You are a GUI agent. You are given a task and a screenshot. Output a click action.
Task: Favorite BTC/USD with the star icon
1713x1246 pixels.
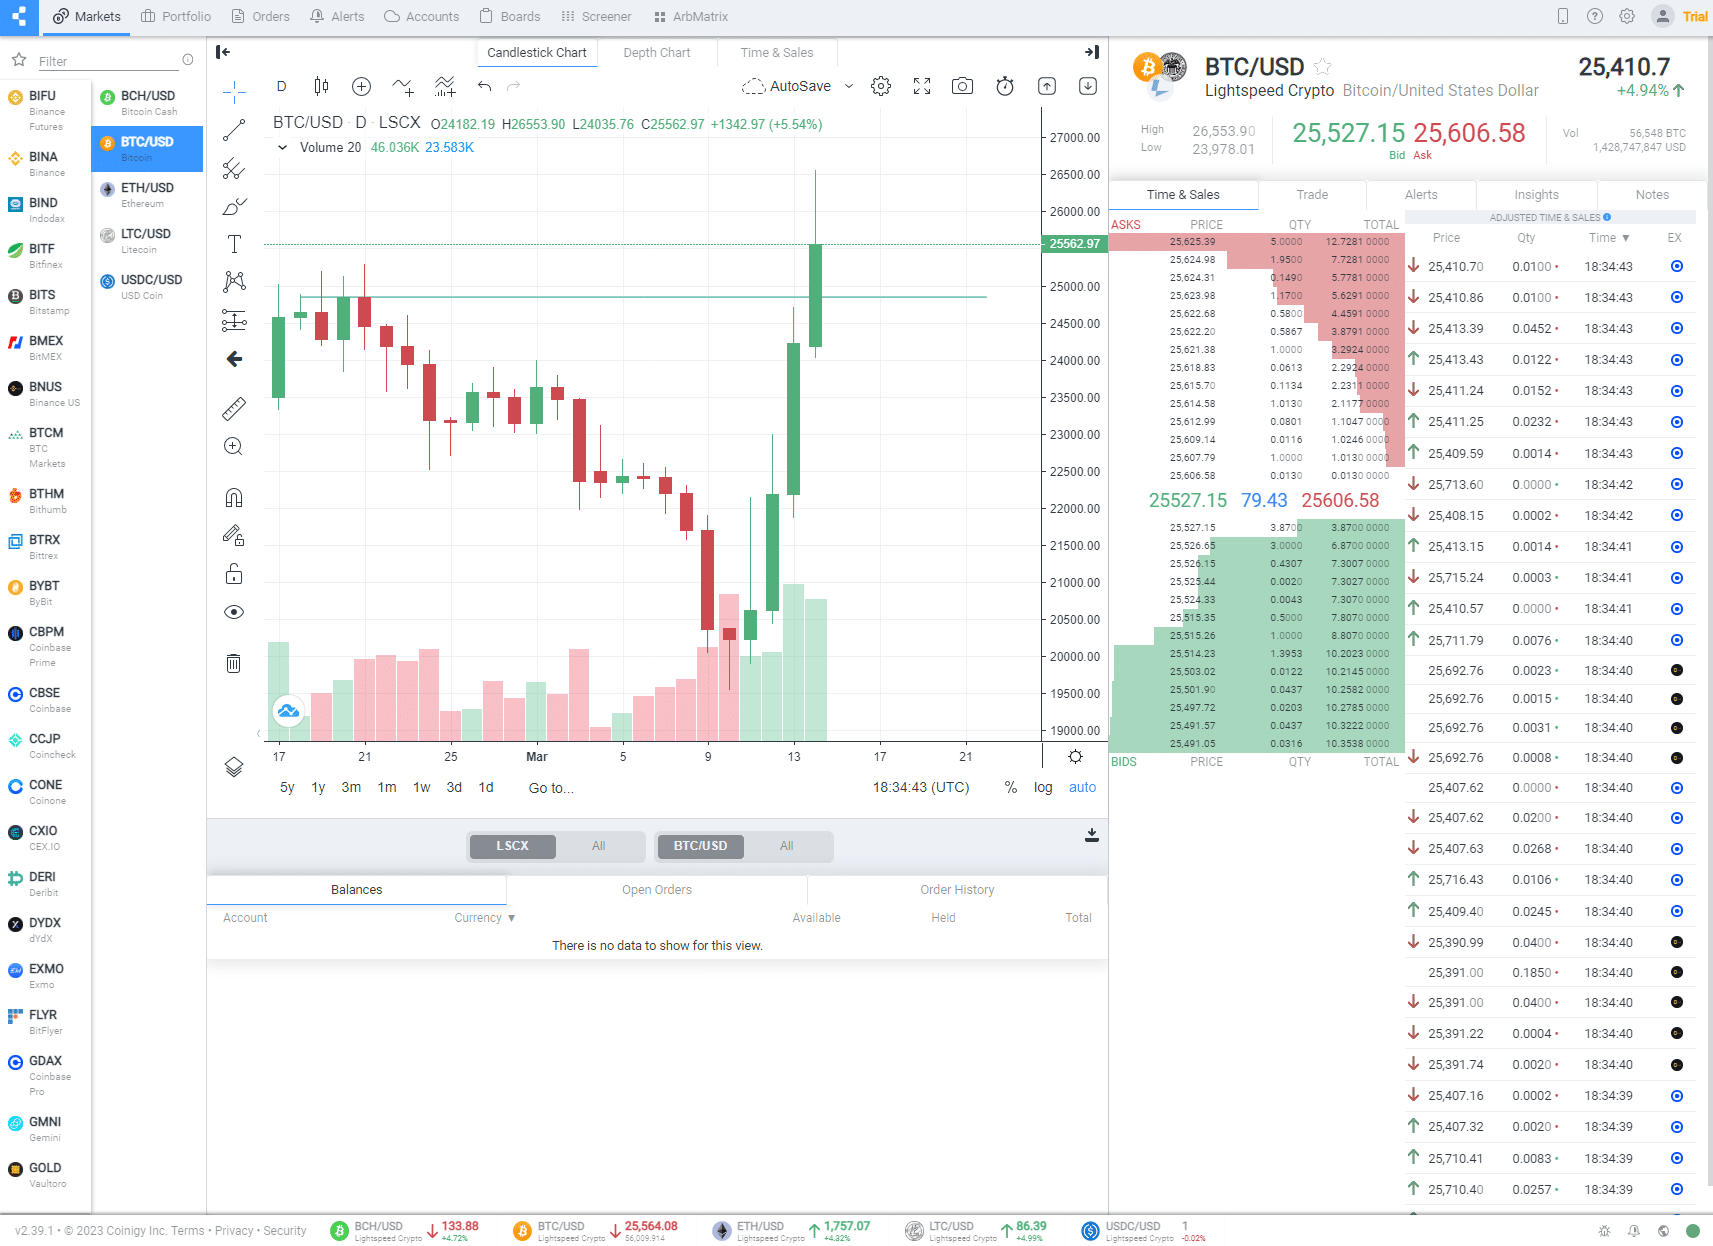click(1323, 66)
